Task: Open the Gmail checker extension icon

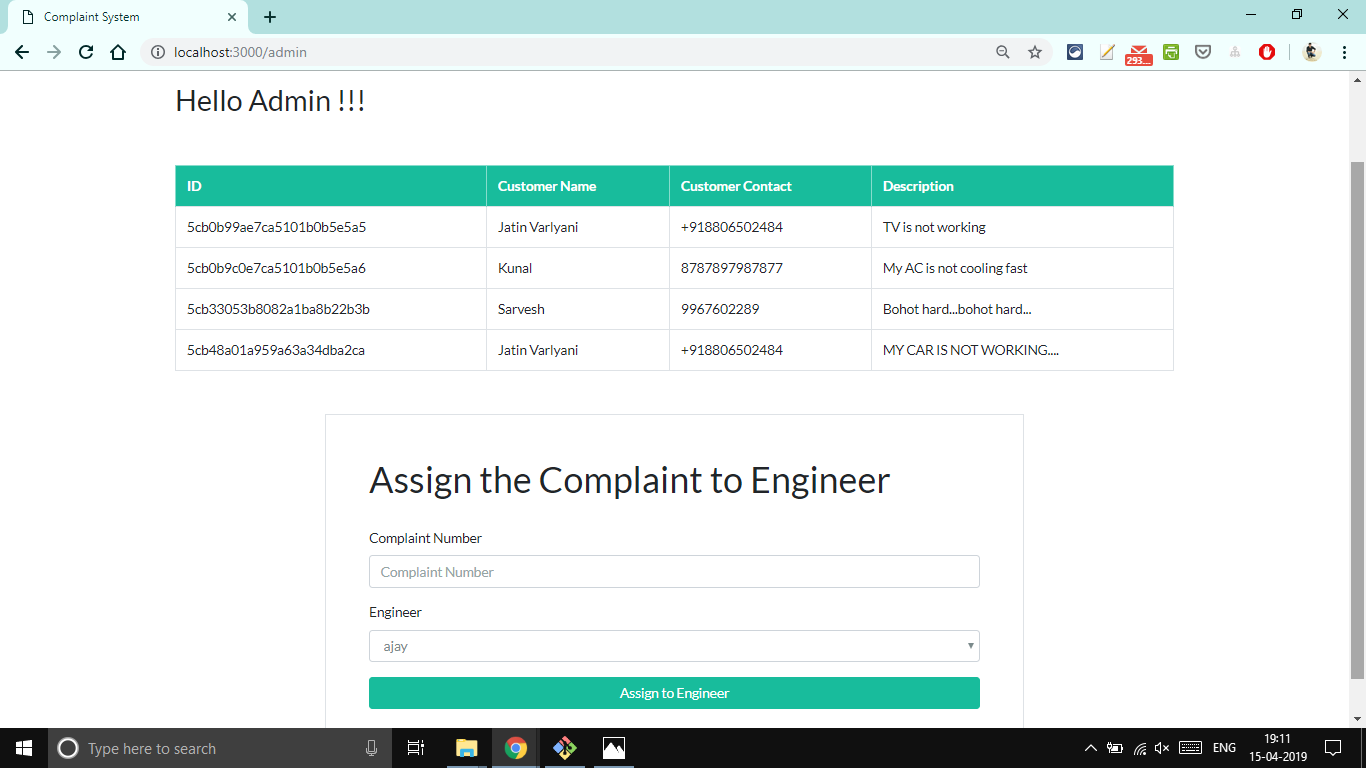Action: pos(1138,53)
